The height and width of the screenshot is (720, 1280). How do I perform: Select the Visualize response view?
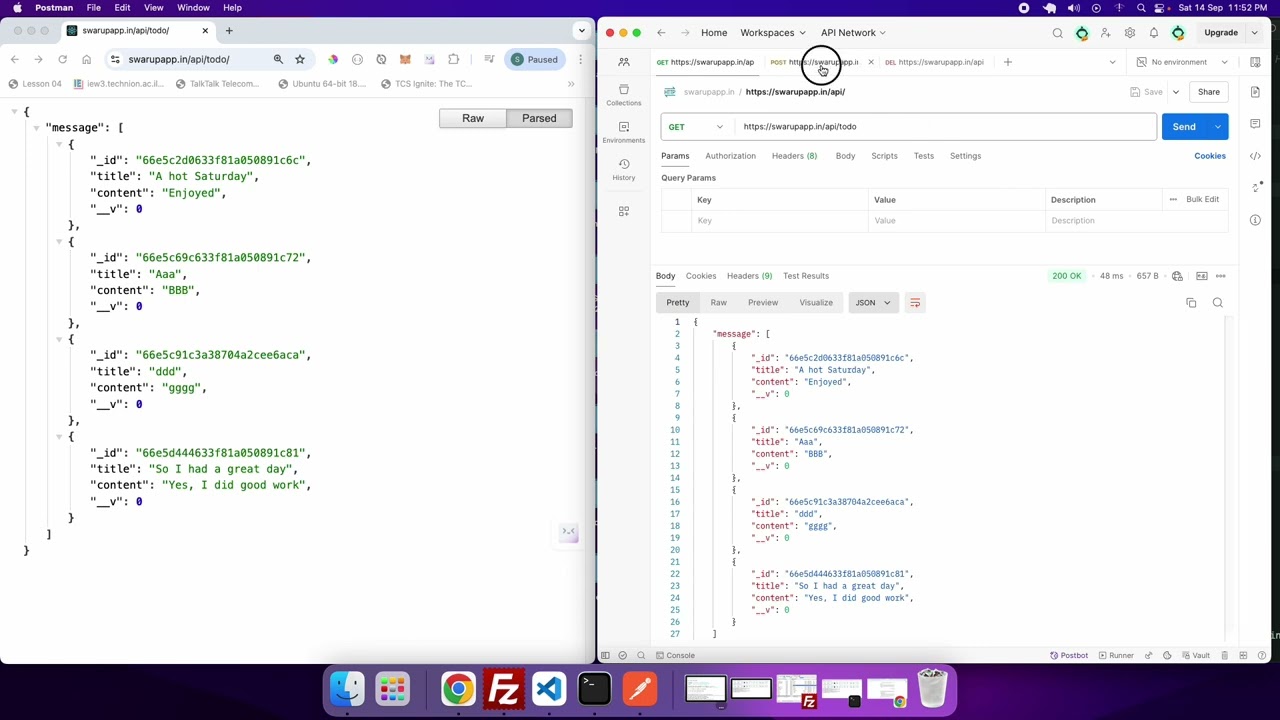coord(816,302)
